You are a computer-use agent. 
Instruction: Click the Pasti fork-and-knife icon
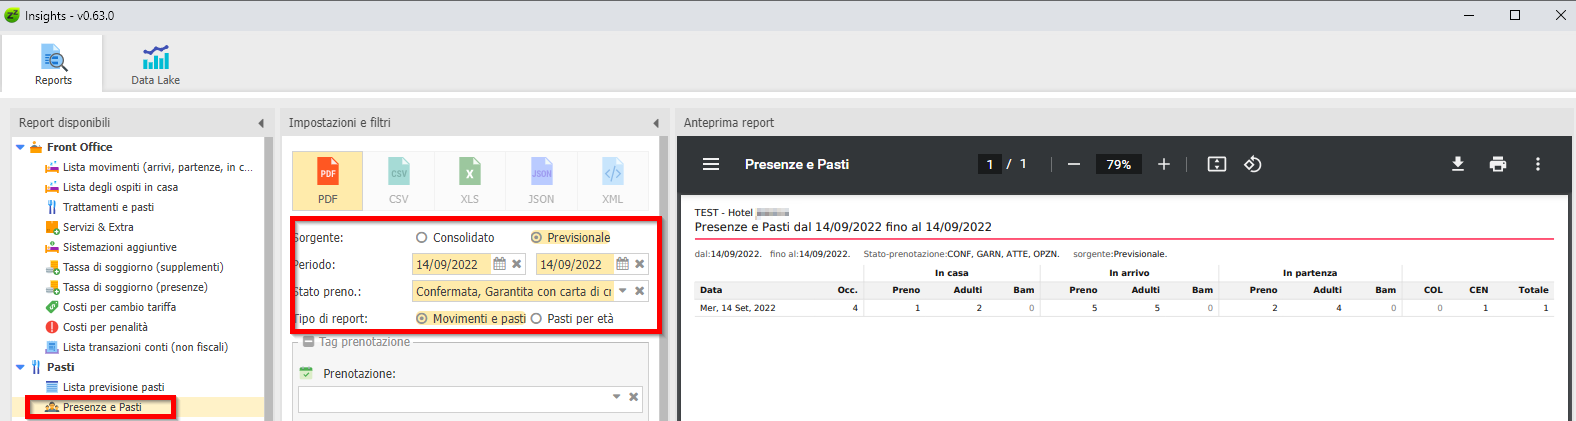pyautogui.click(x=36, y=368)
